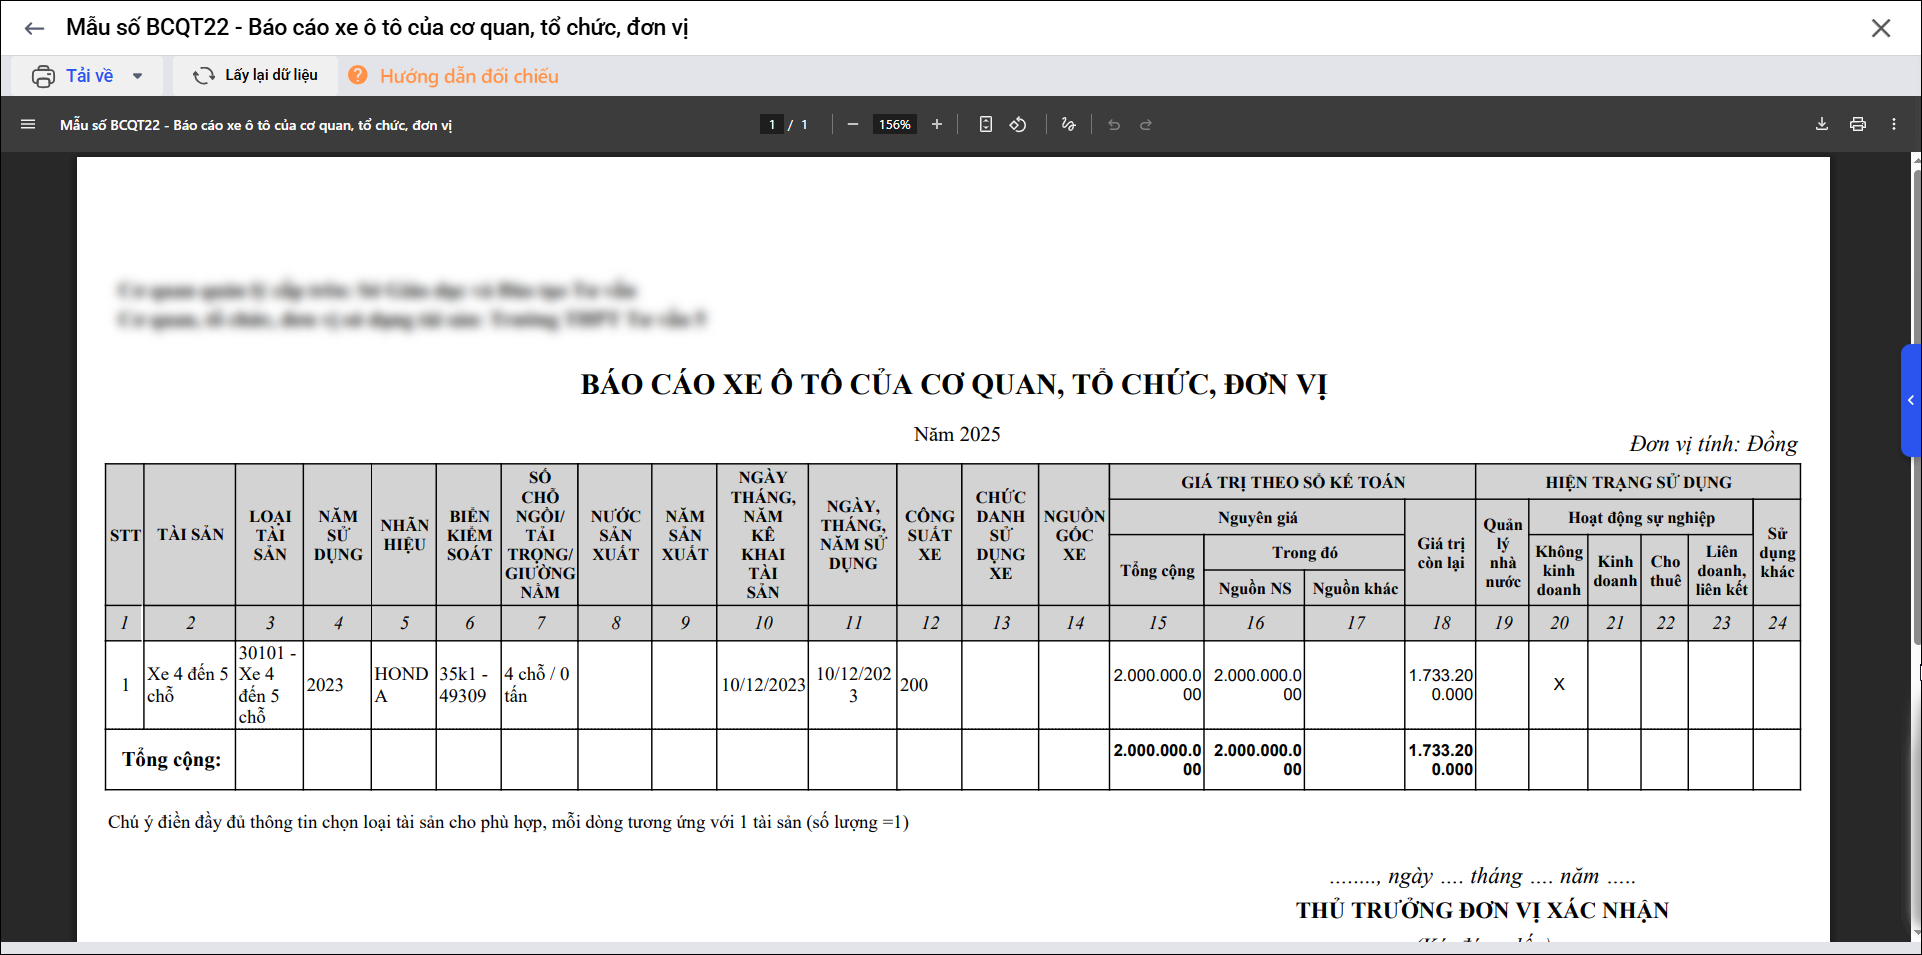Expand the Tải về dropdown arrow

[x=138, y=76]
